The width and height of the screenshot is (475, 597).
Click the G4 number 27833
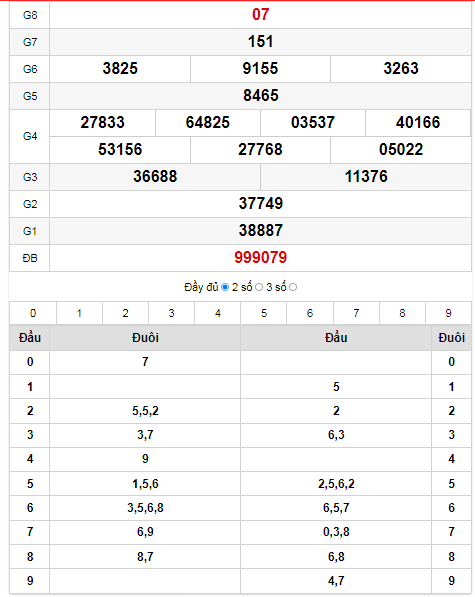[102, 123]
